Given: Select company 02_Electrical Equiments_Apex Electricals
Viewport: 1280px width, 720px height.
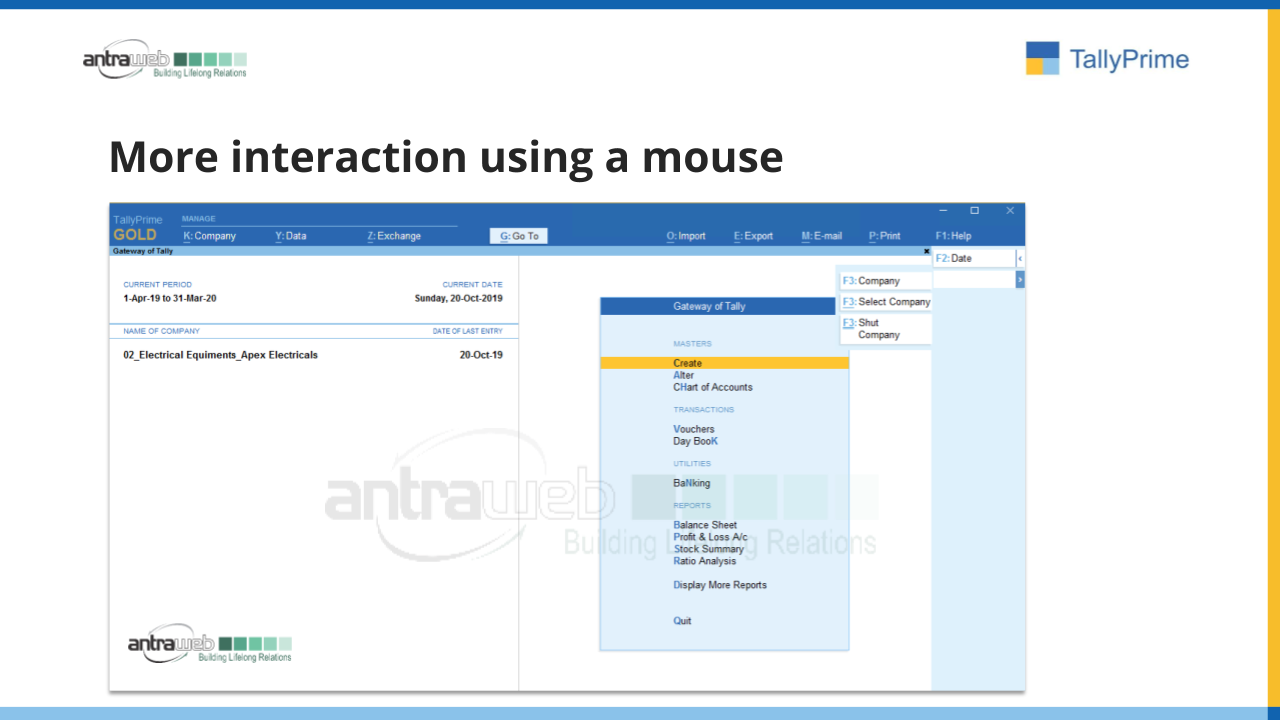Looking at the screenshot, I should 221,355.
